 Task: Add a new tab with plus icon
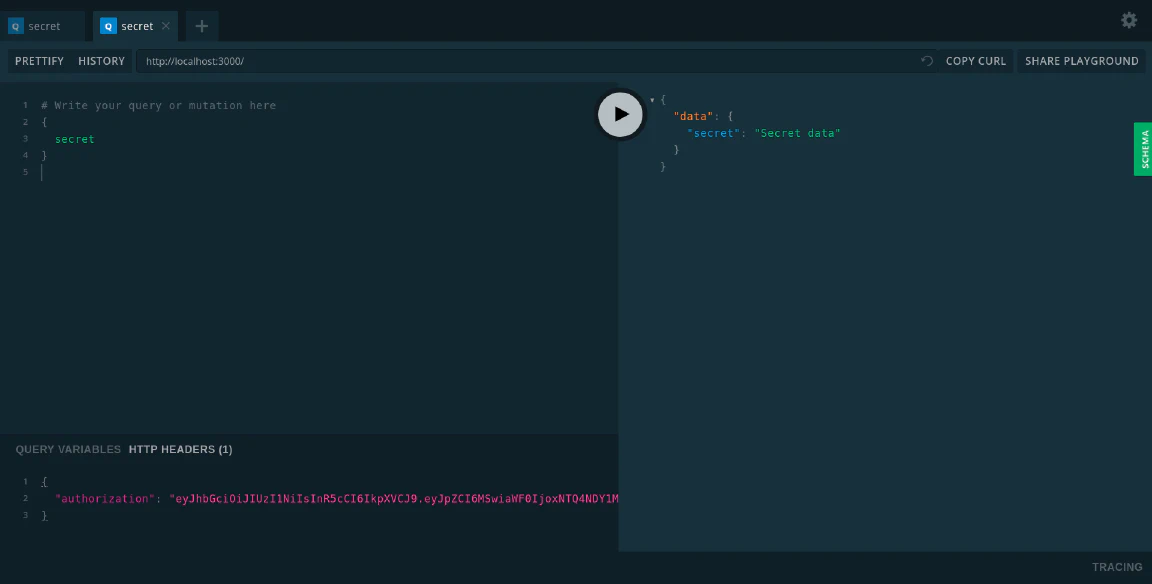[202, 26]
